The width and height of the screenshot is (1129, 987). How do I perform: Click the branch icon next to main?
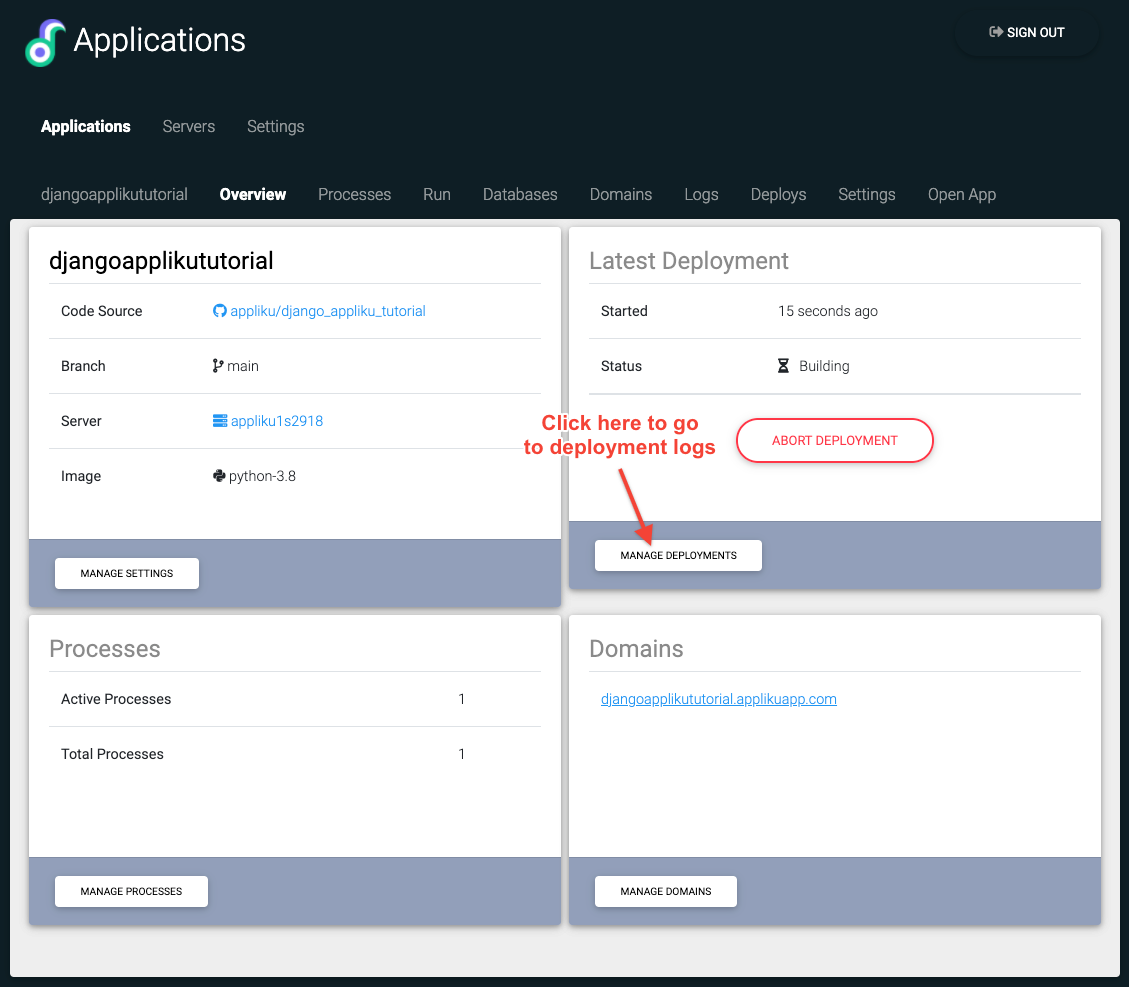click(217, 366)
